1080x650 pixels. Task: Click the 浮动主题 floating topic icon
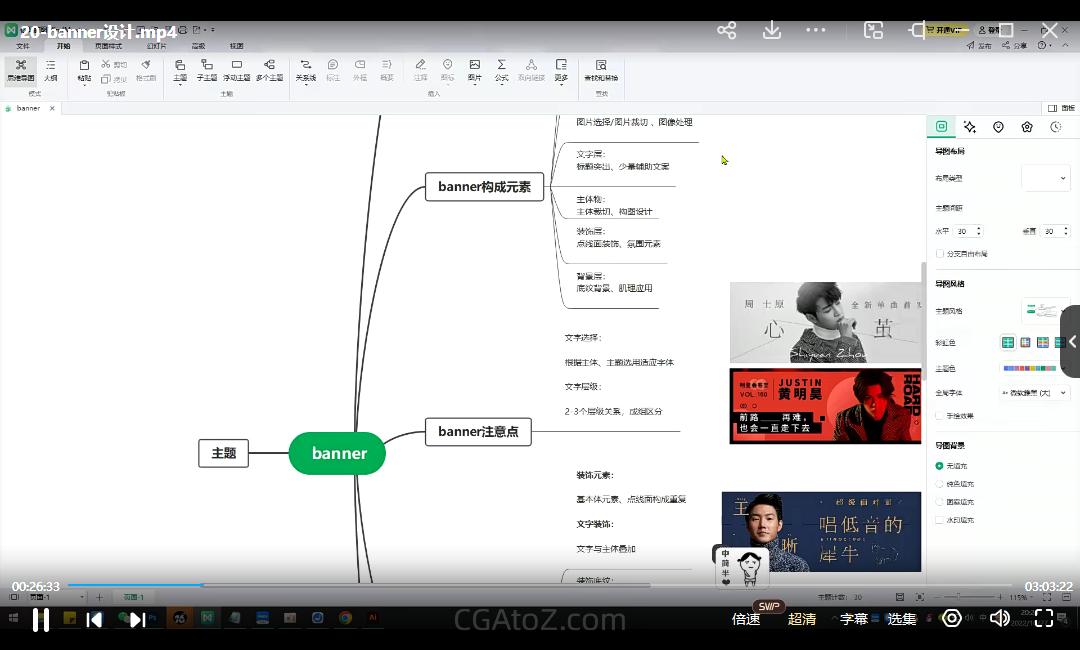pyautogui.click(x=237, y=69)
